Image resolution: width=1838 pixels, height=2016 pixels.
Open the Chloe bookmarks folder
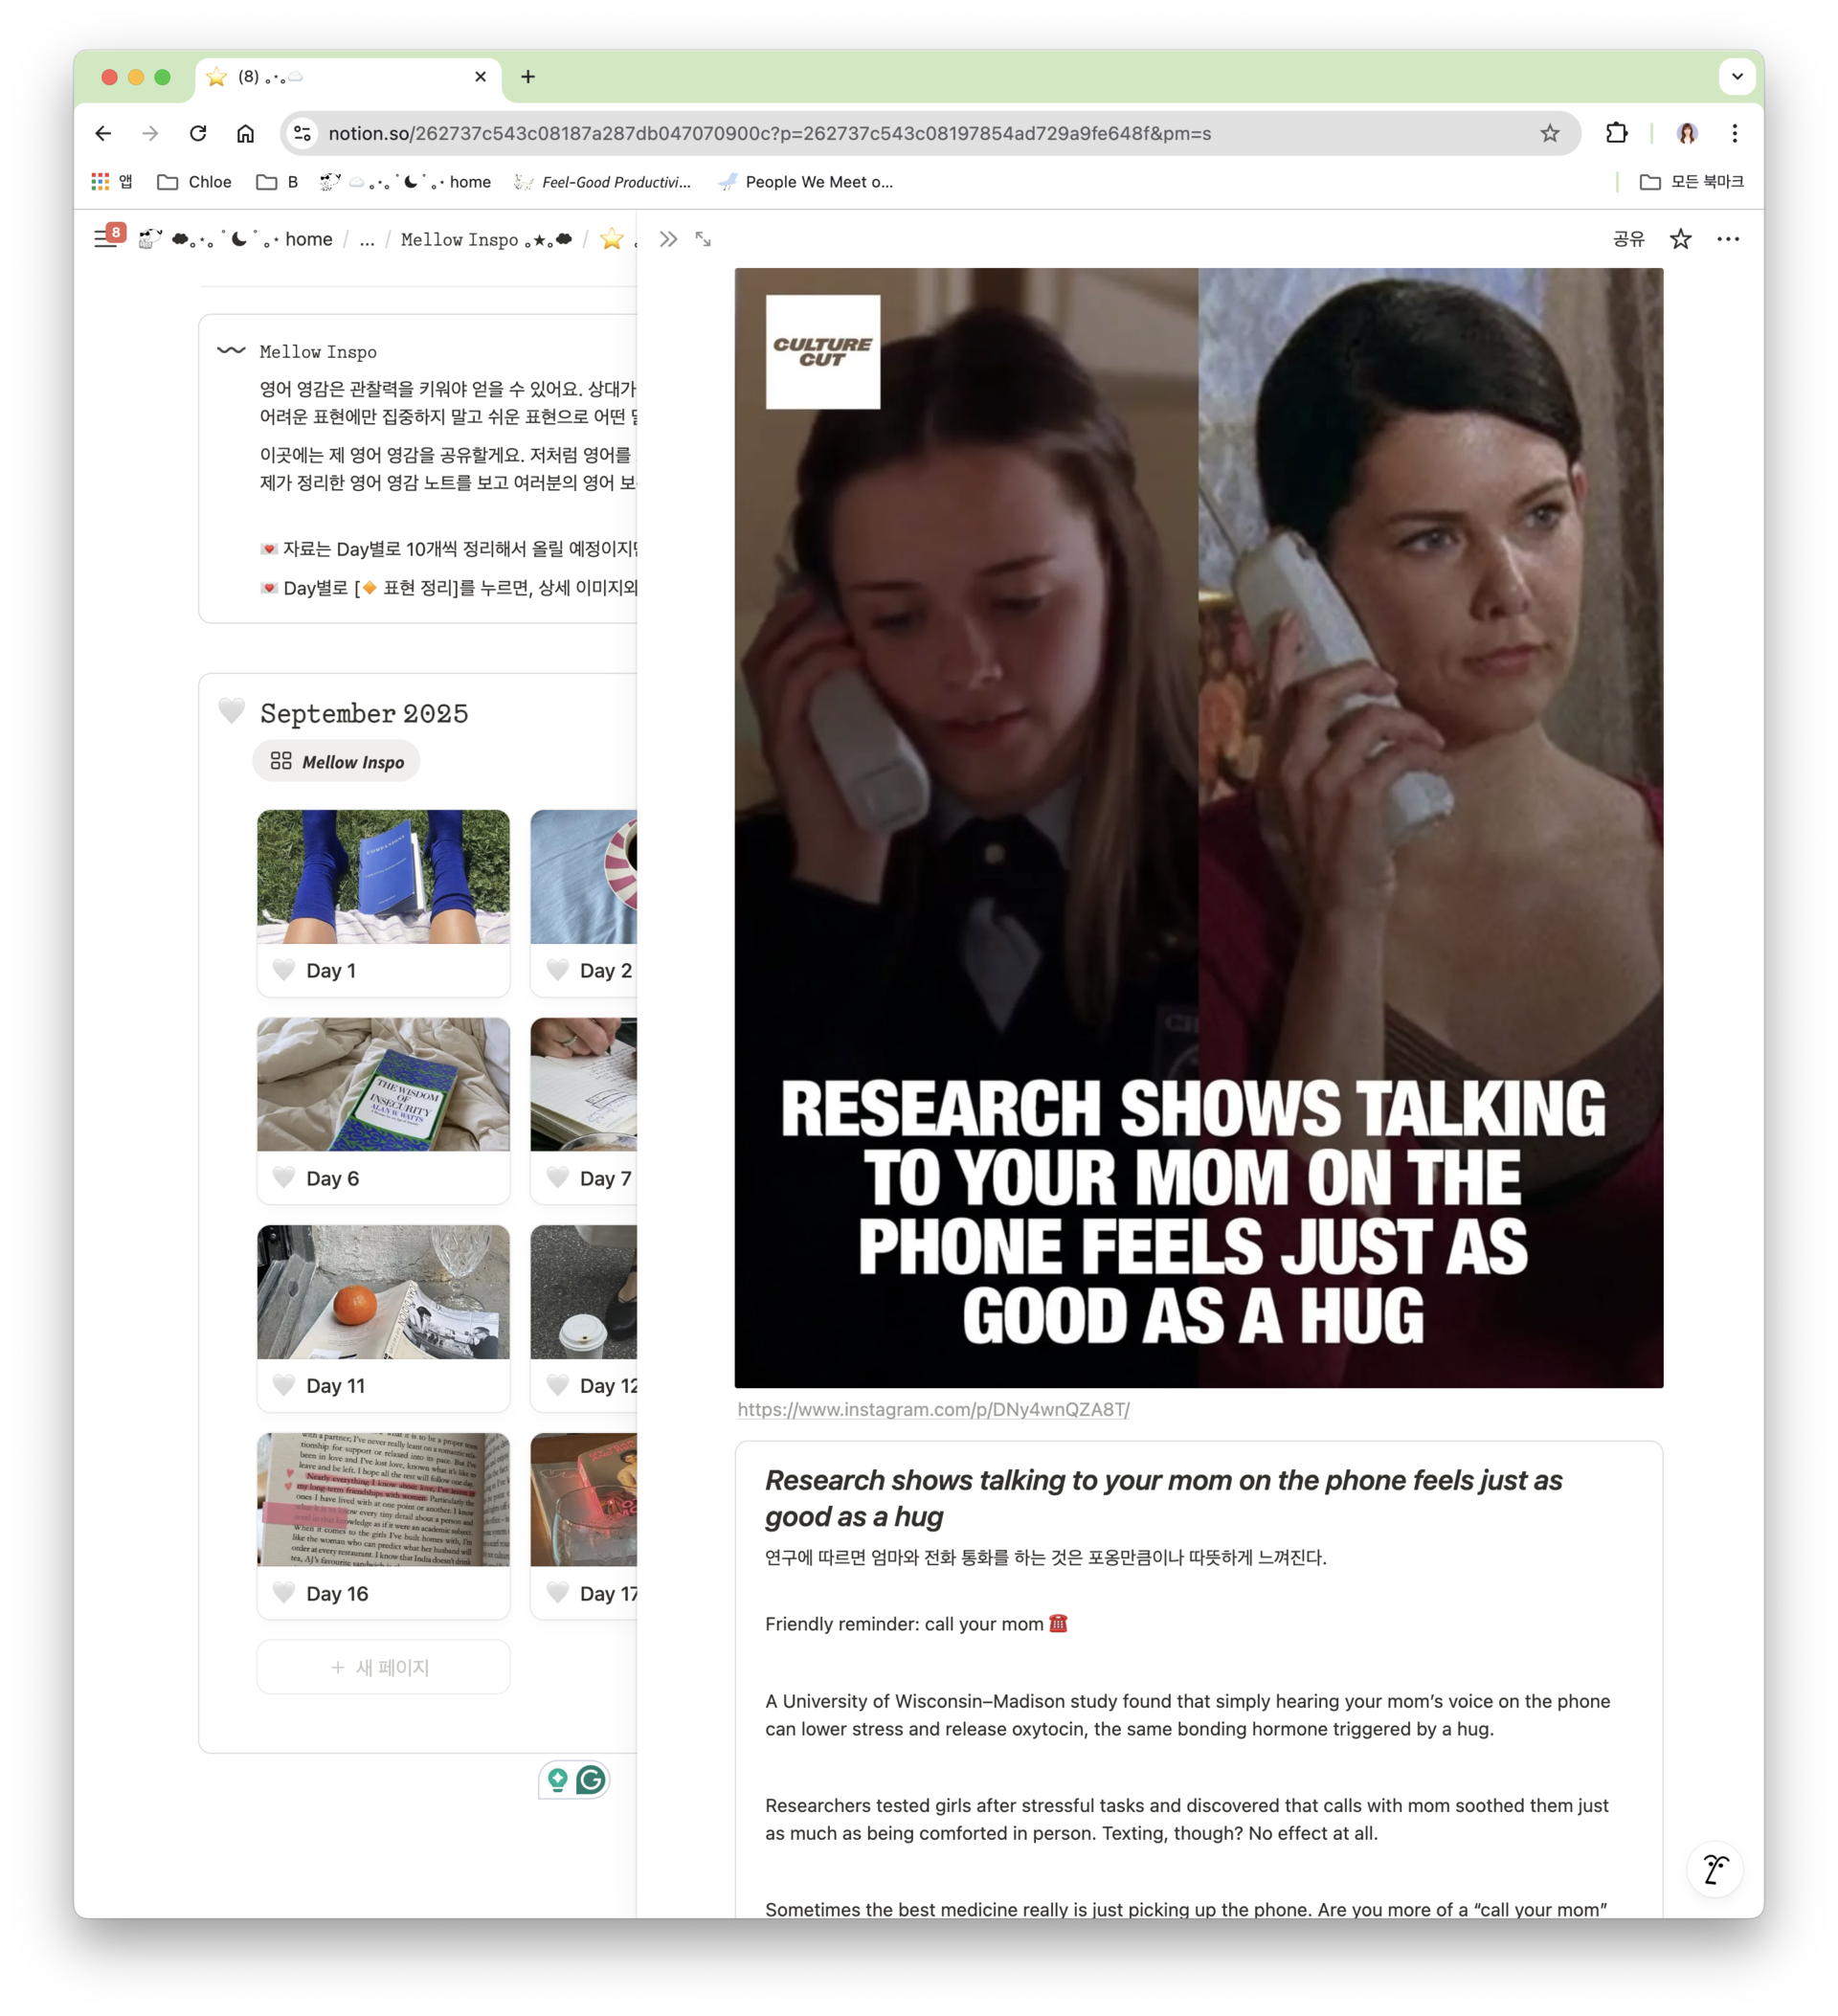point(195,182)
